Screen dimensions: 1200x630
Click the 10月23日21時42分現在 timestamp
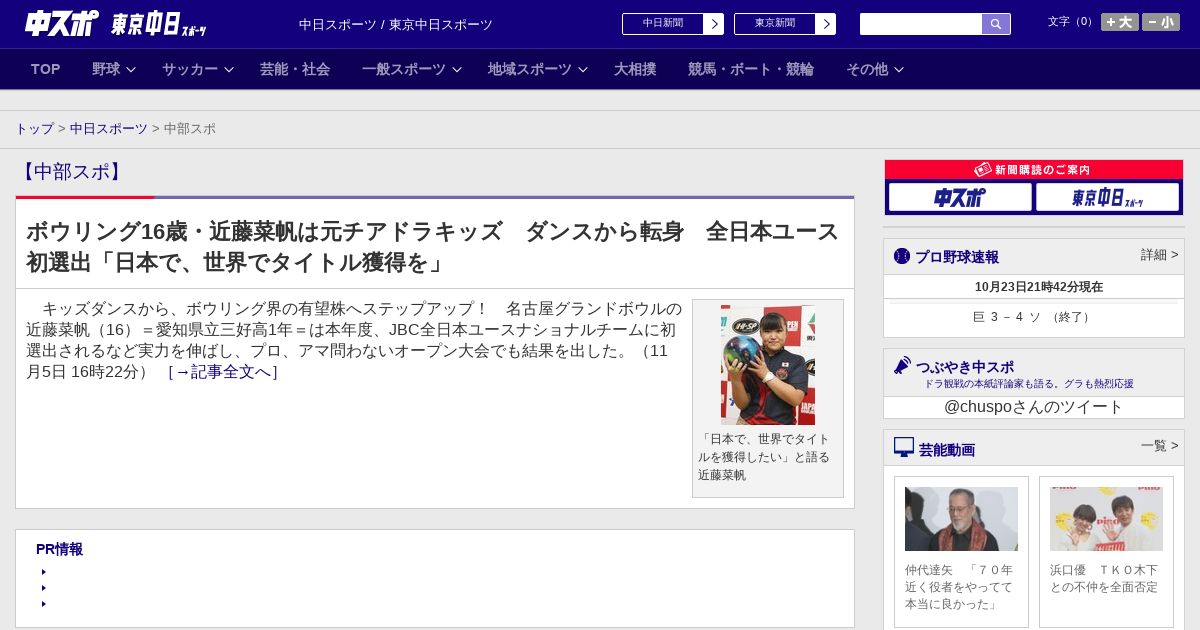tap(1038, 287)
